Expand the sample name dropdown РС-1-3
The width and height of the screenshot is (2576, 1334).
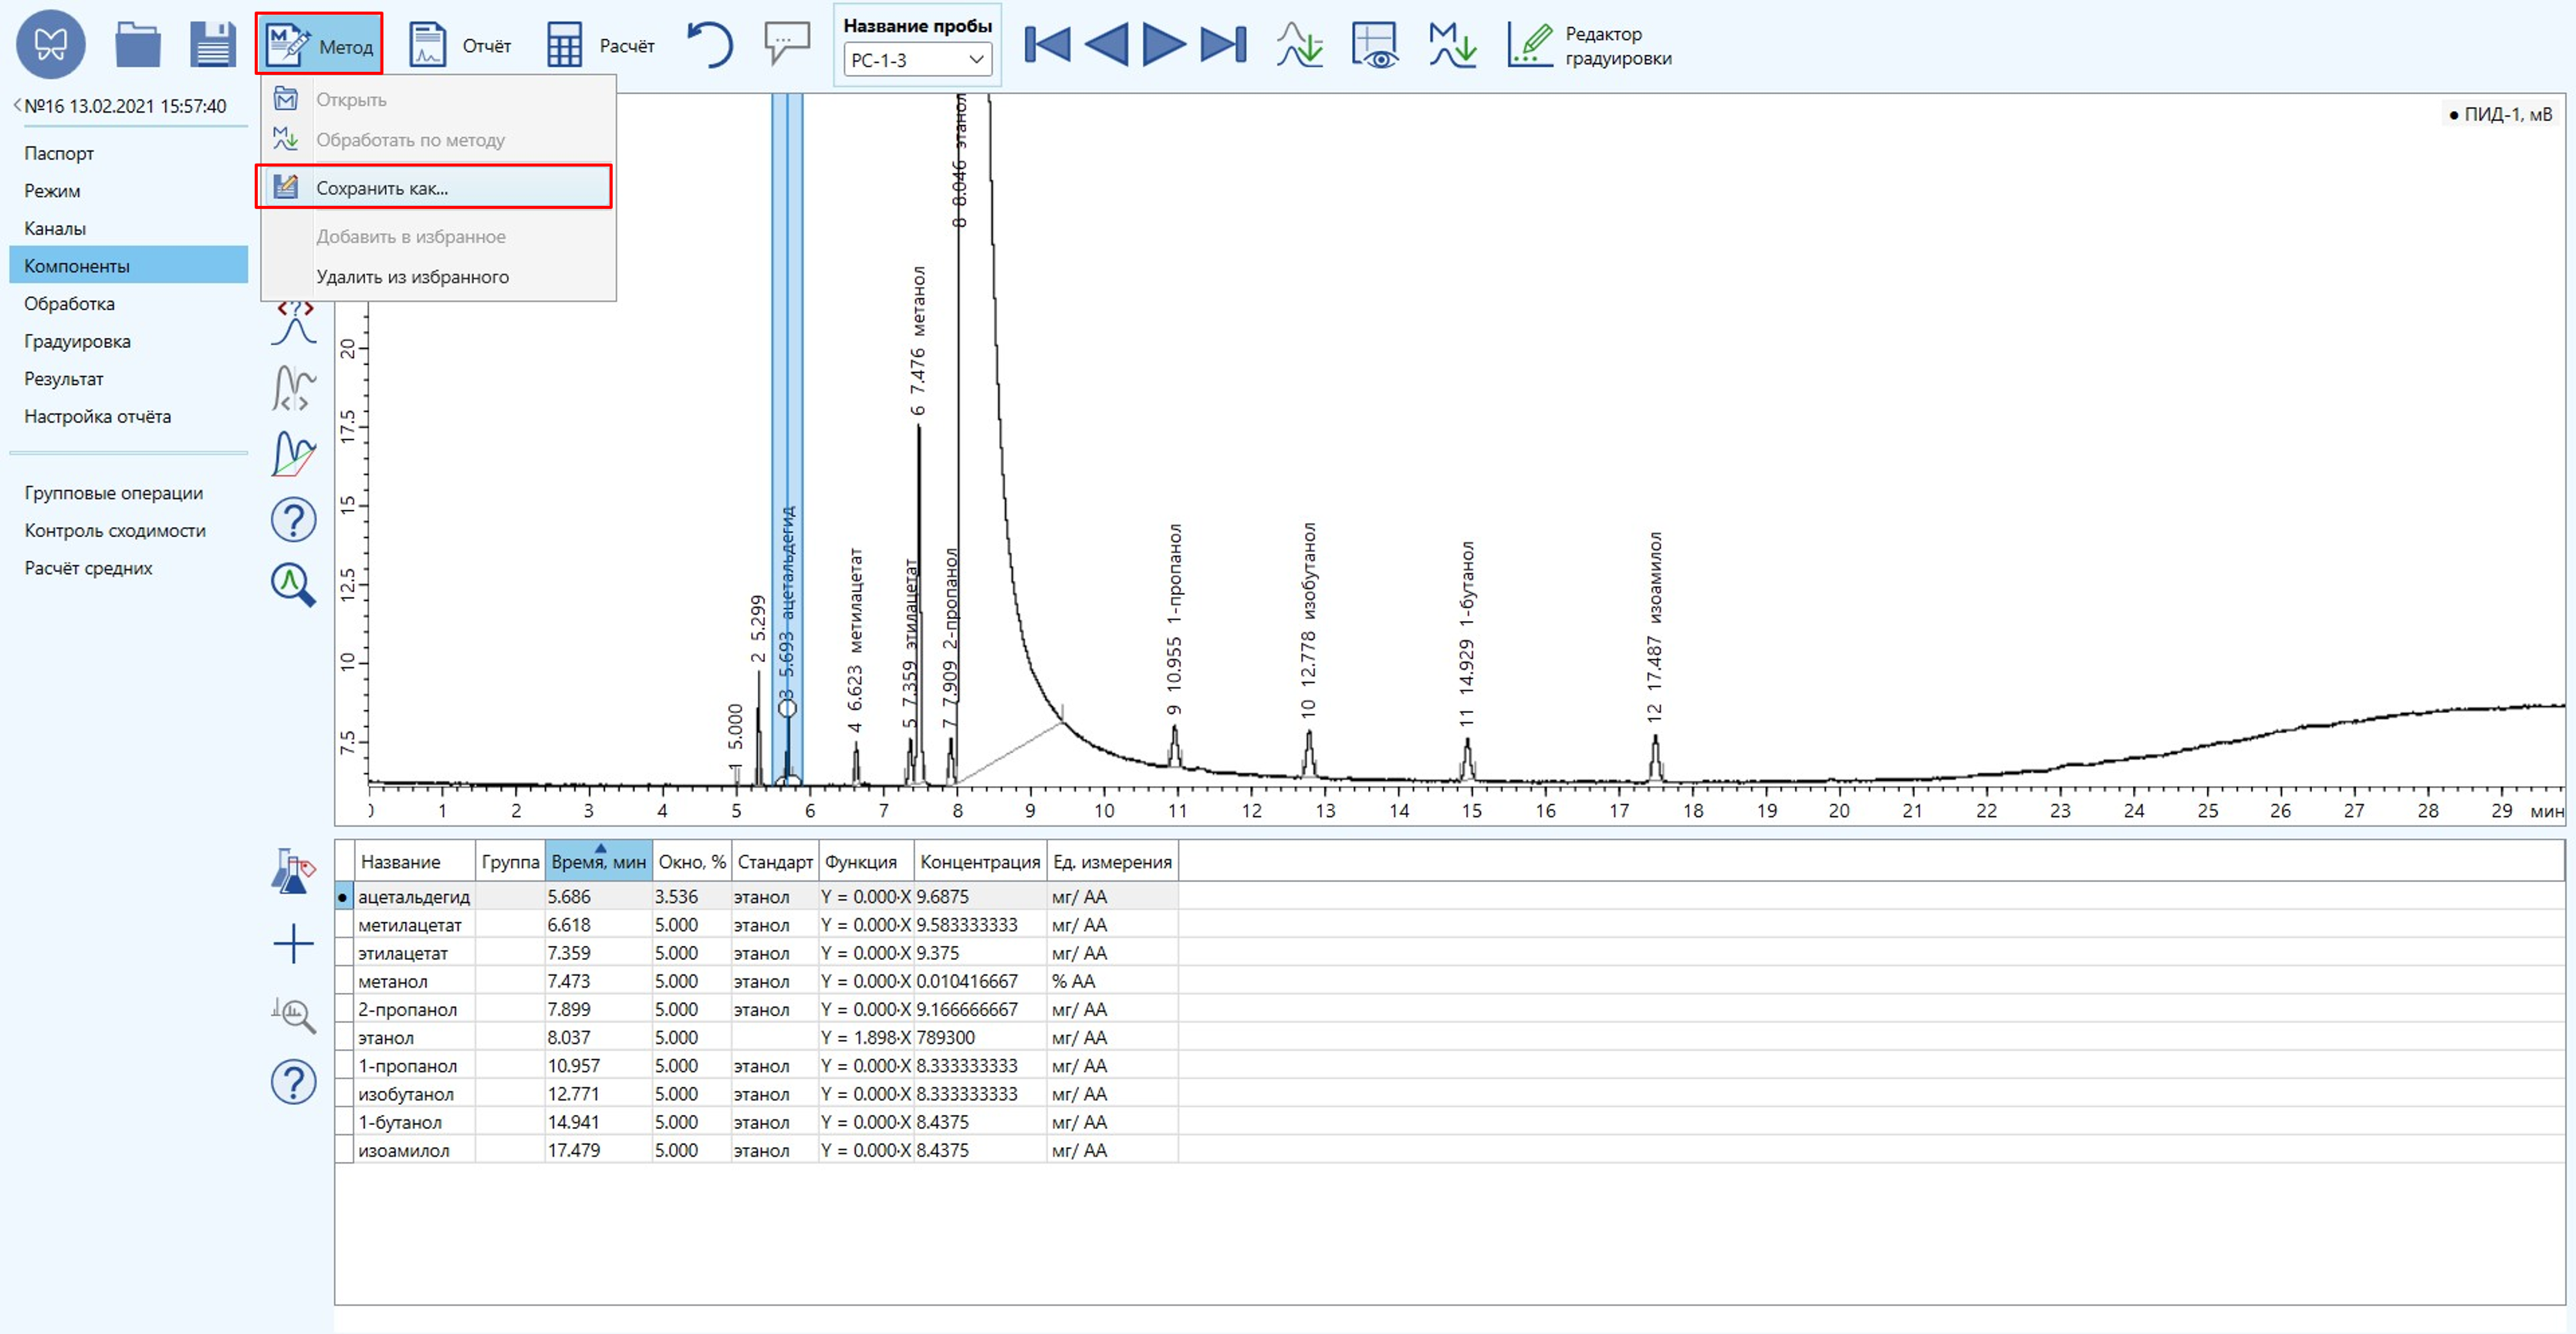(976, 60)
